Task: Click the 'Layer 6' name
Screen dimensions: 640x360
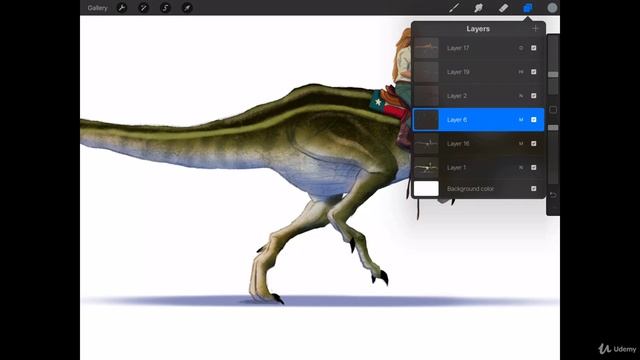Action: coord(457,120)
